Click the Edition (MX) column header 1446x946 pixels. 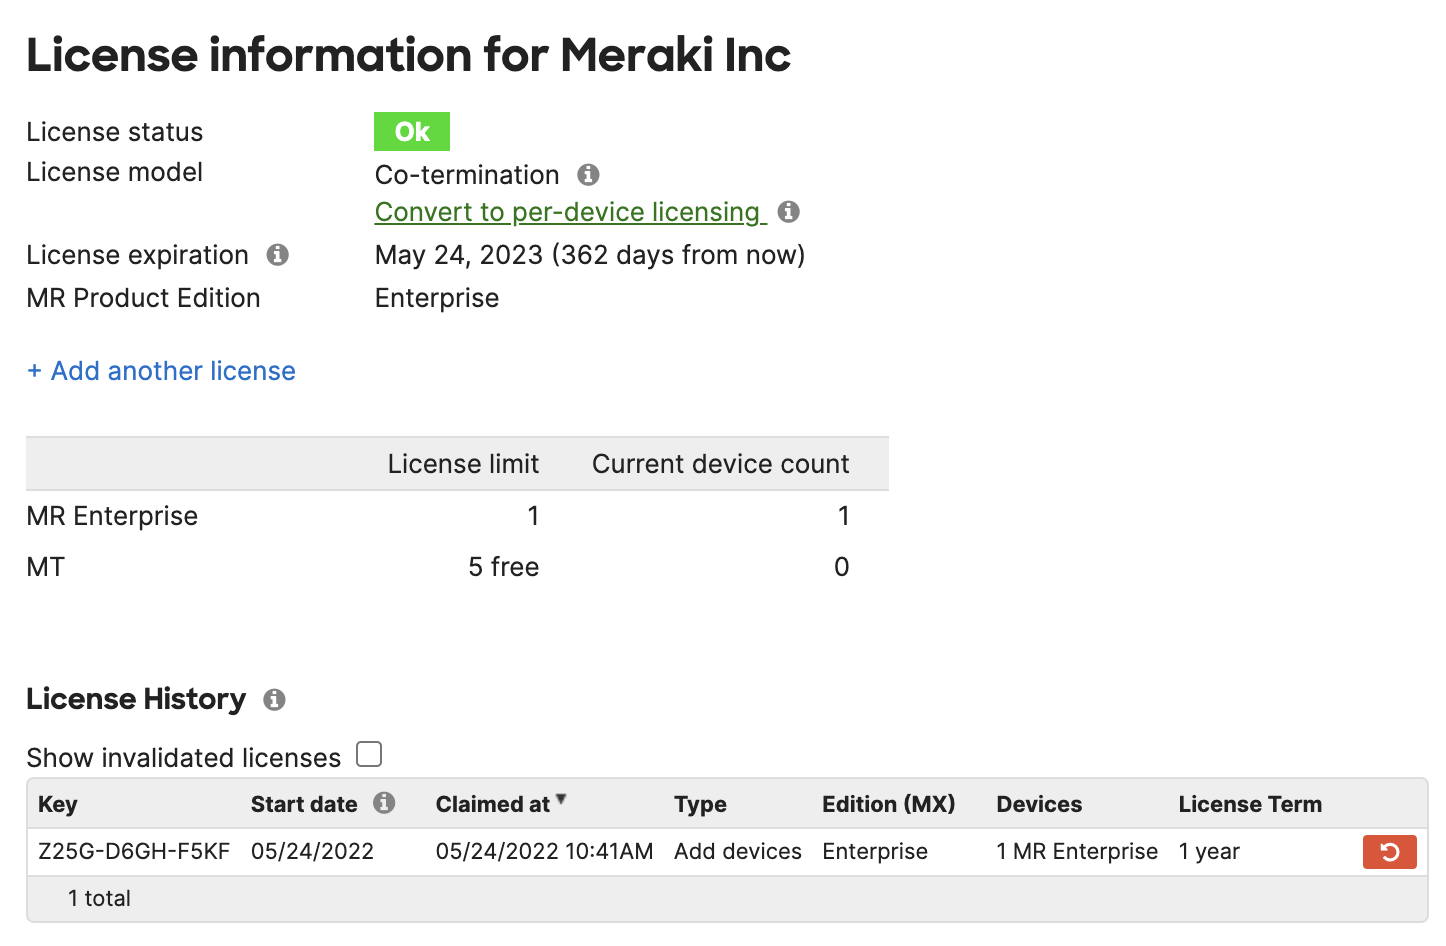pos(888,804)
